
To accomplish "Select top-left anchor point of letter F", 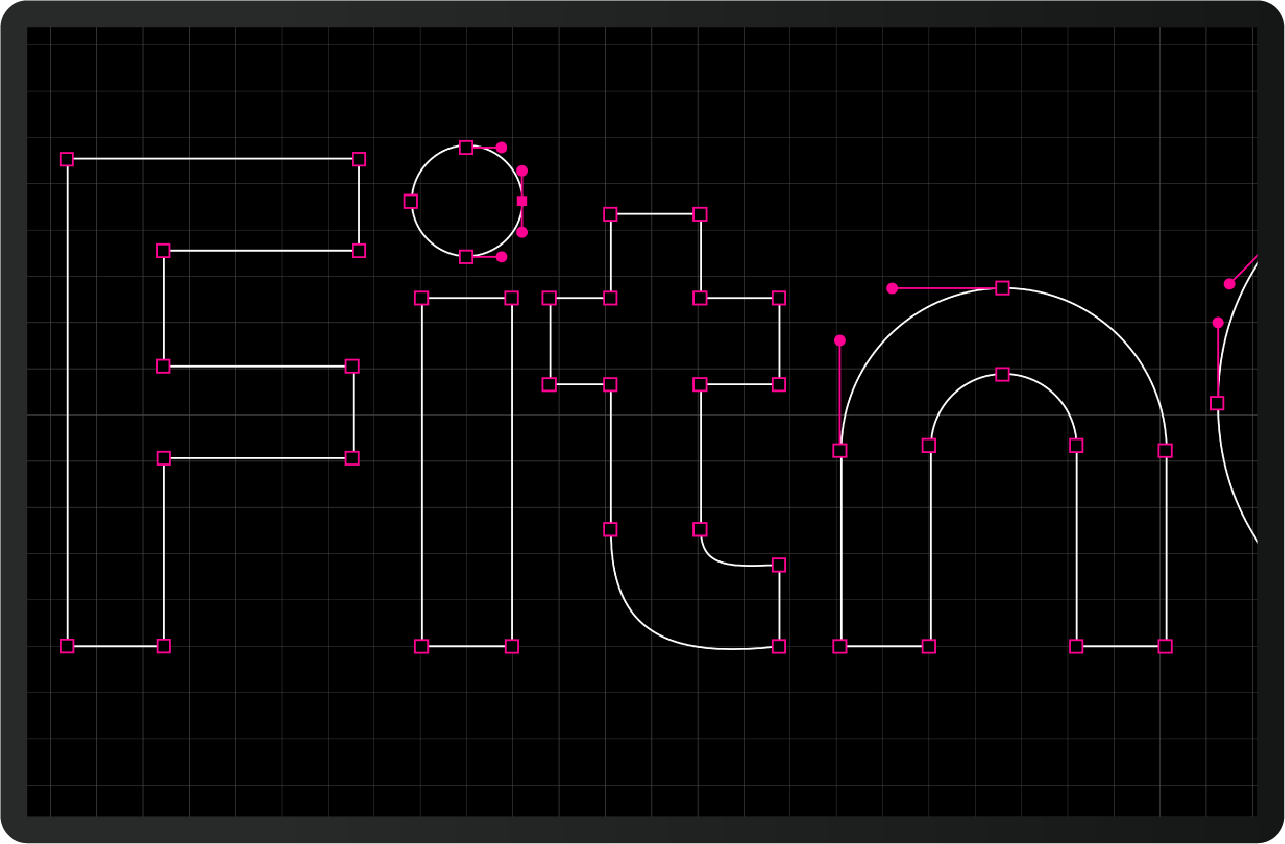I will click(67, 159).
